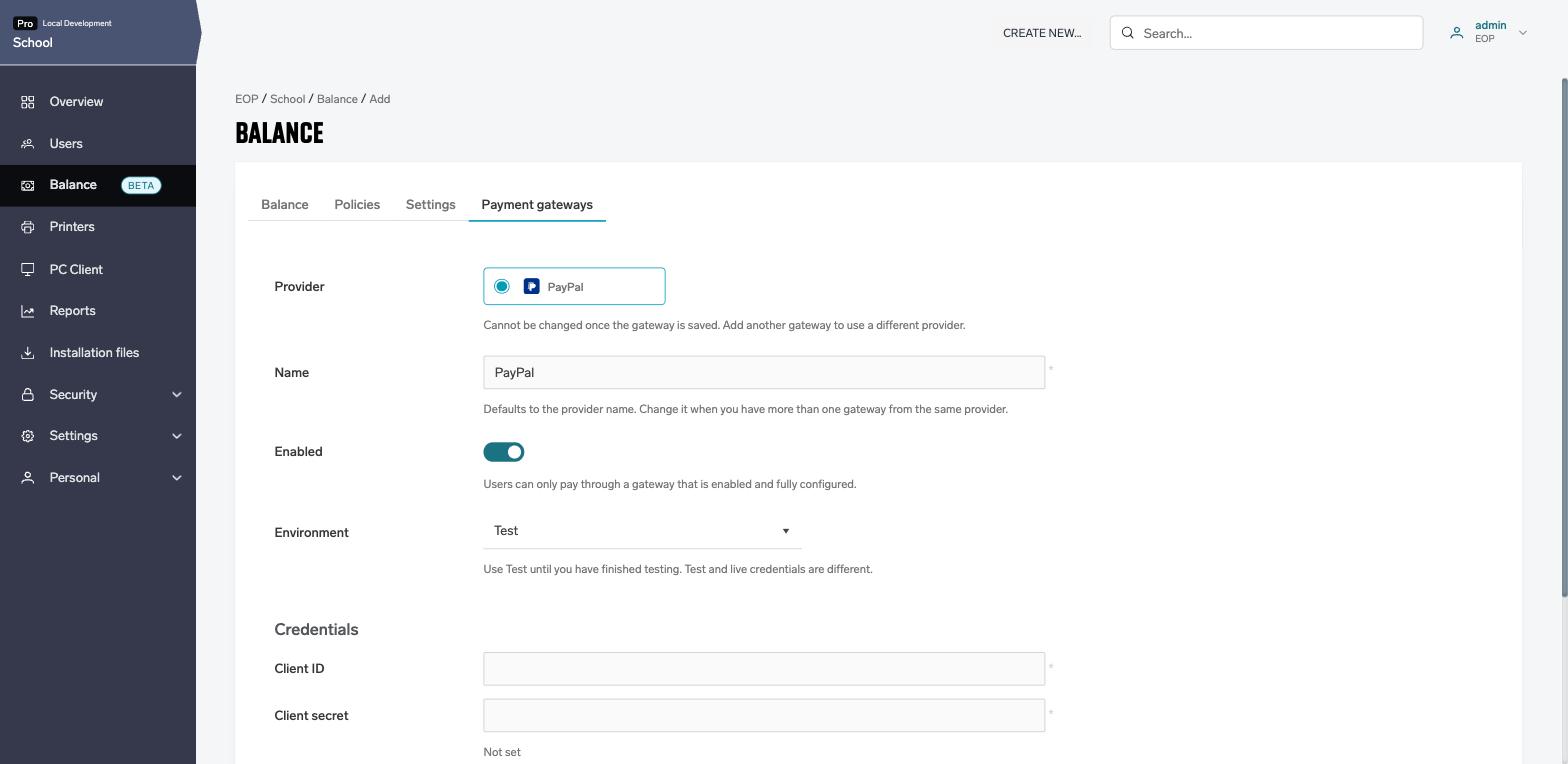Toggle the Enabled switch off
This screenshot has width=1568, height=764.
point(504,452)
